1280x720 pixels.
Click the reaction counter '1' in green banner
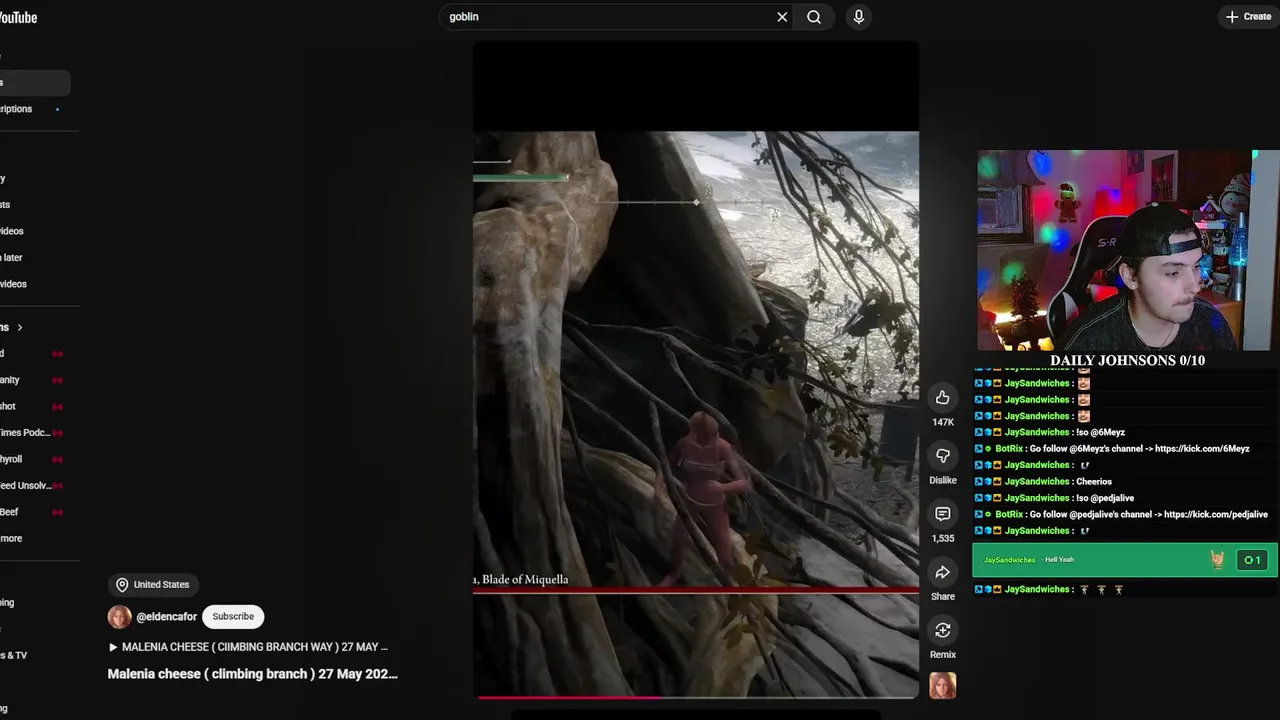tap(1252, 560)
